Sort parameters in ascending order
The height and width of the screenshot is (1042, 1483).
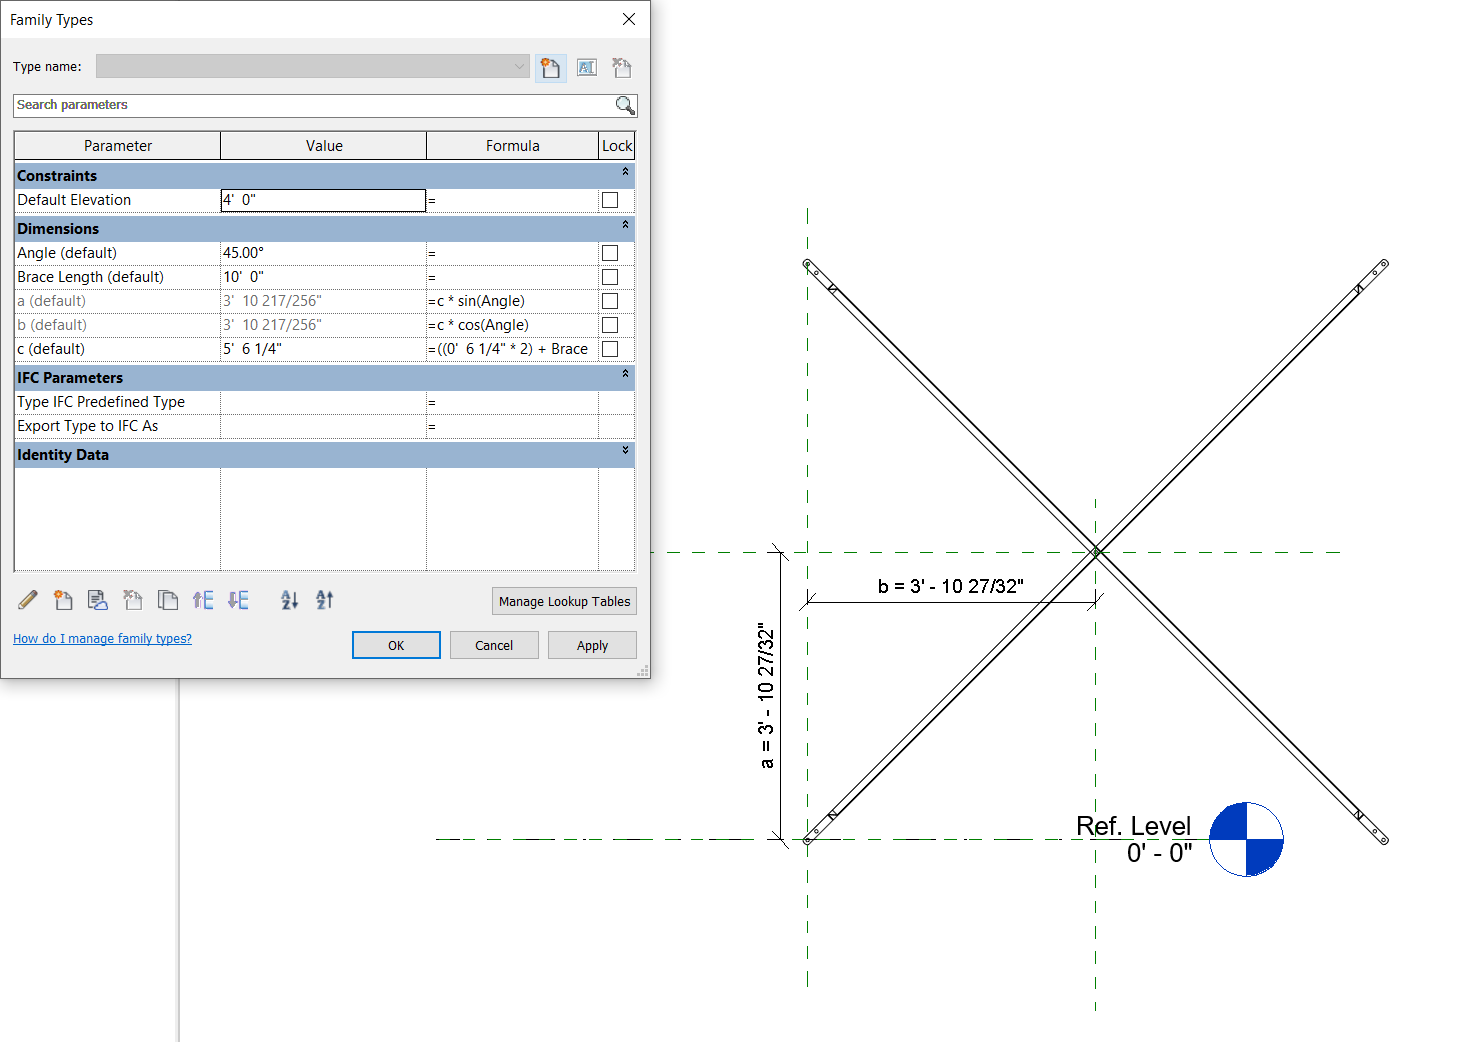point(289,599)
